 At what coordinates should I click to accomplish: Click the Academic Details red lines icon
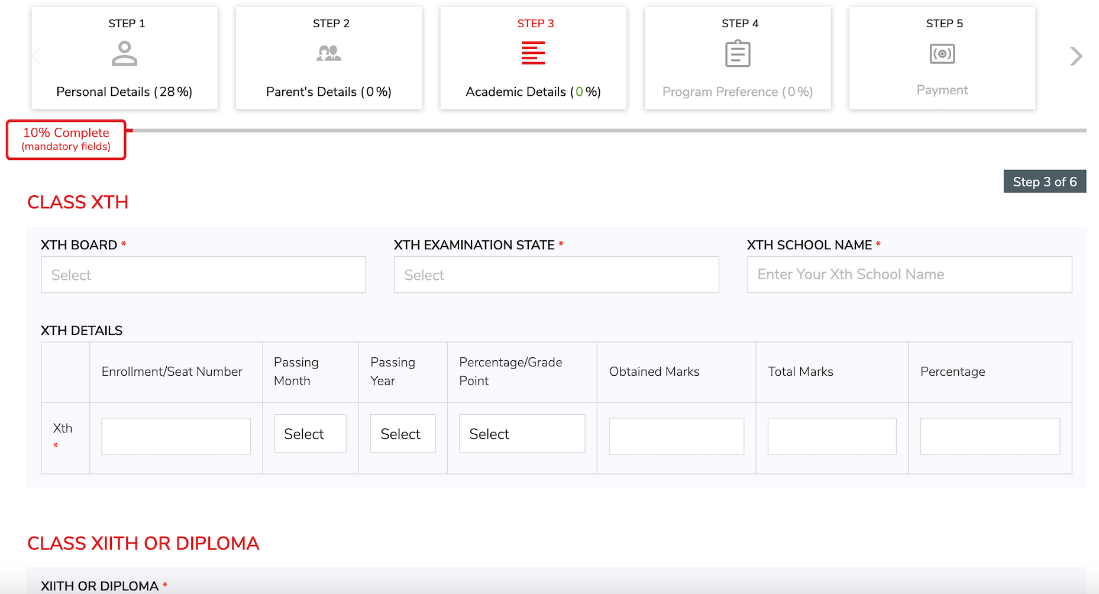(533, 53)
